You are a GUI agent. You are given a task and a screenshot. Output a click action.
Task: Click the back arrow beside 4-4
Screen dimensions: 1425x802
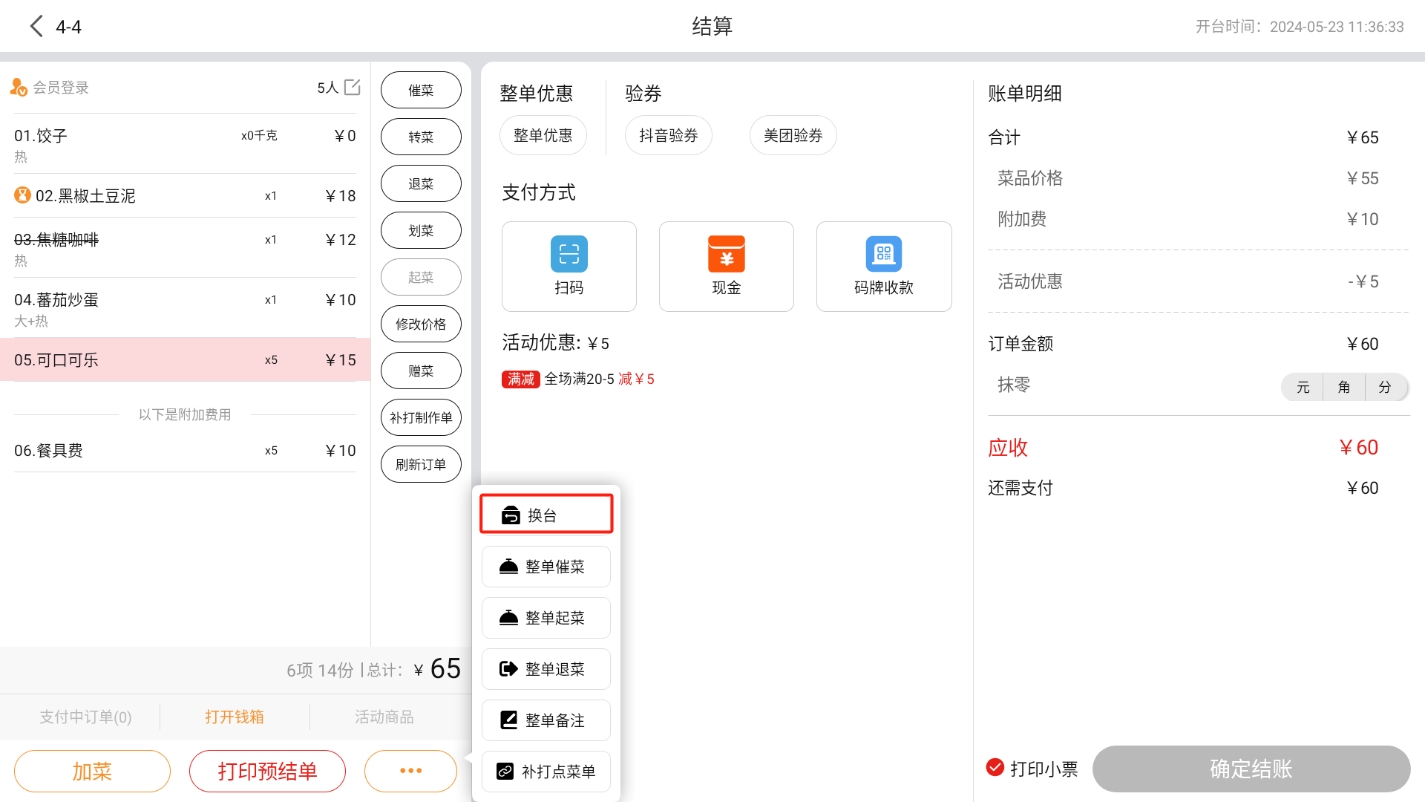click(x=37, y=27)
